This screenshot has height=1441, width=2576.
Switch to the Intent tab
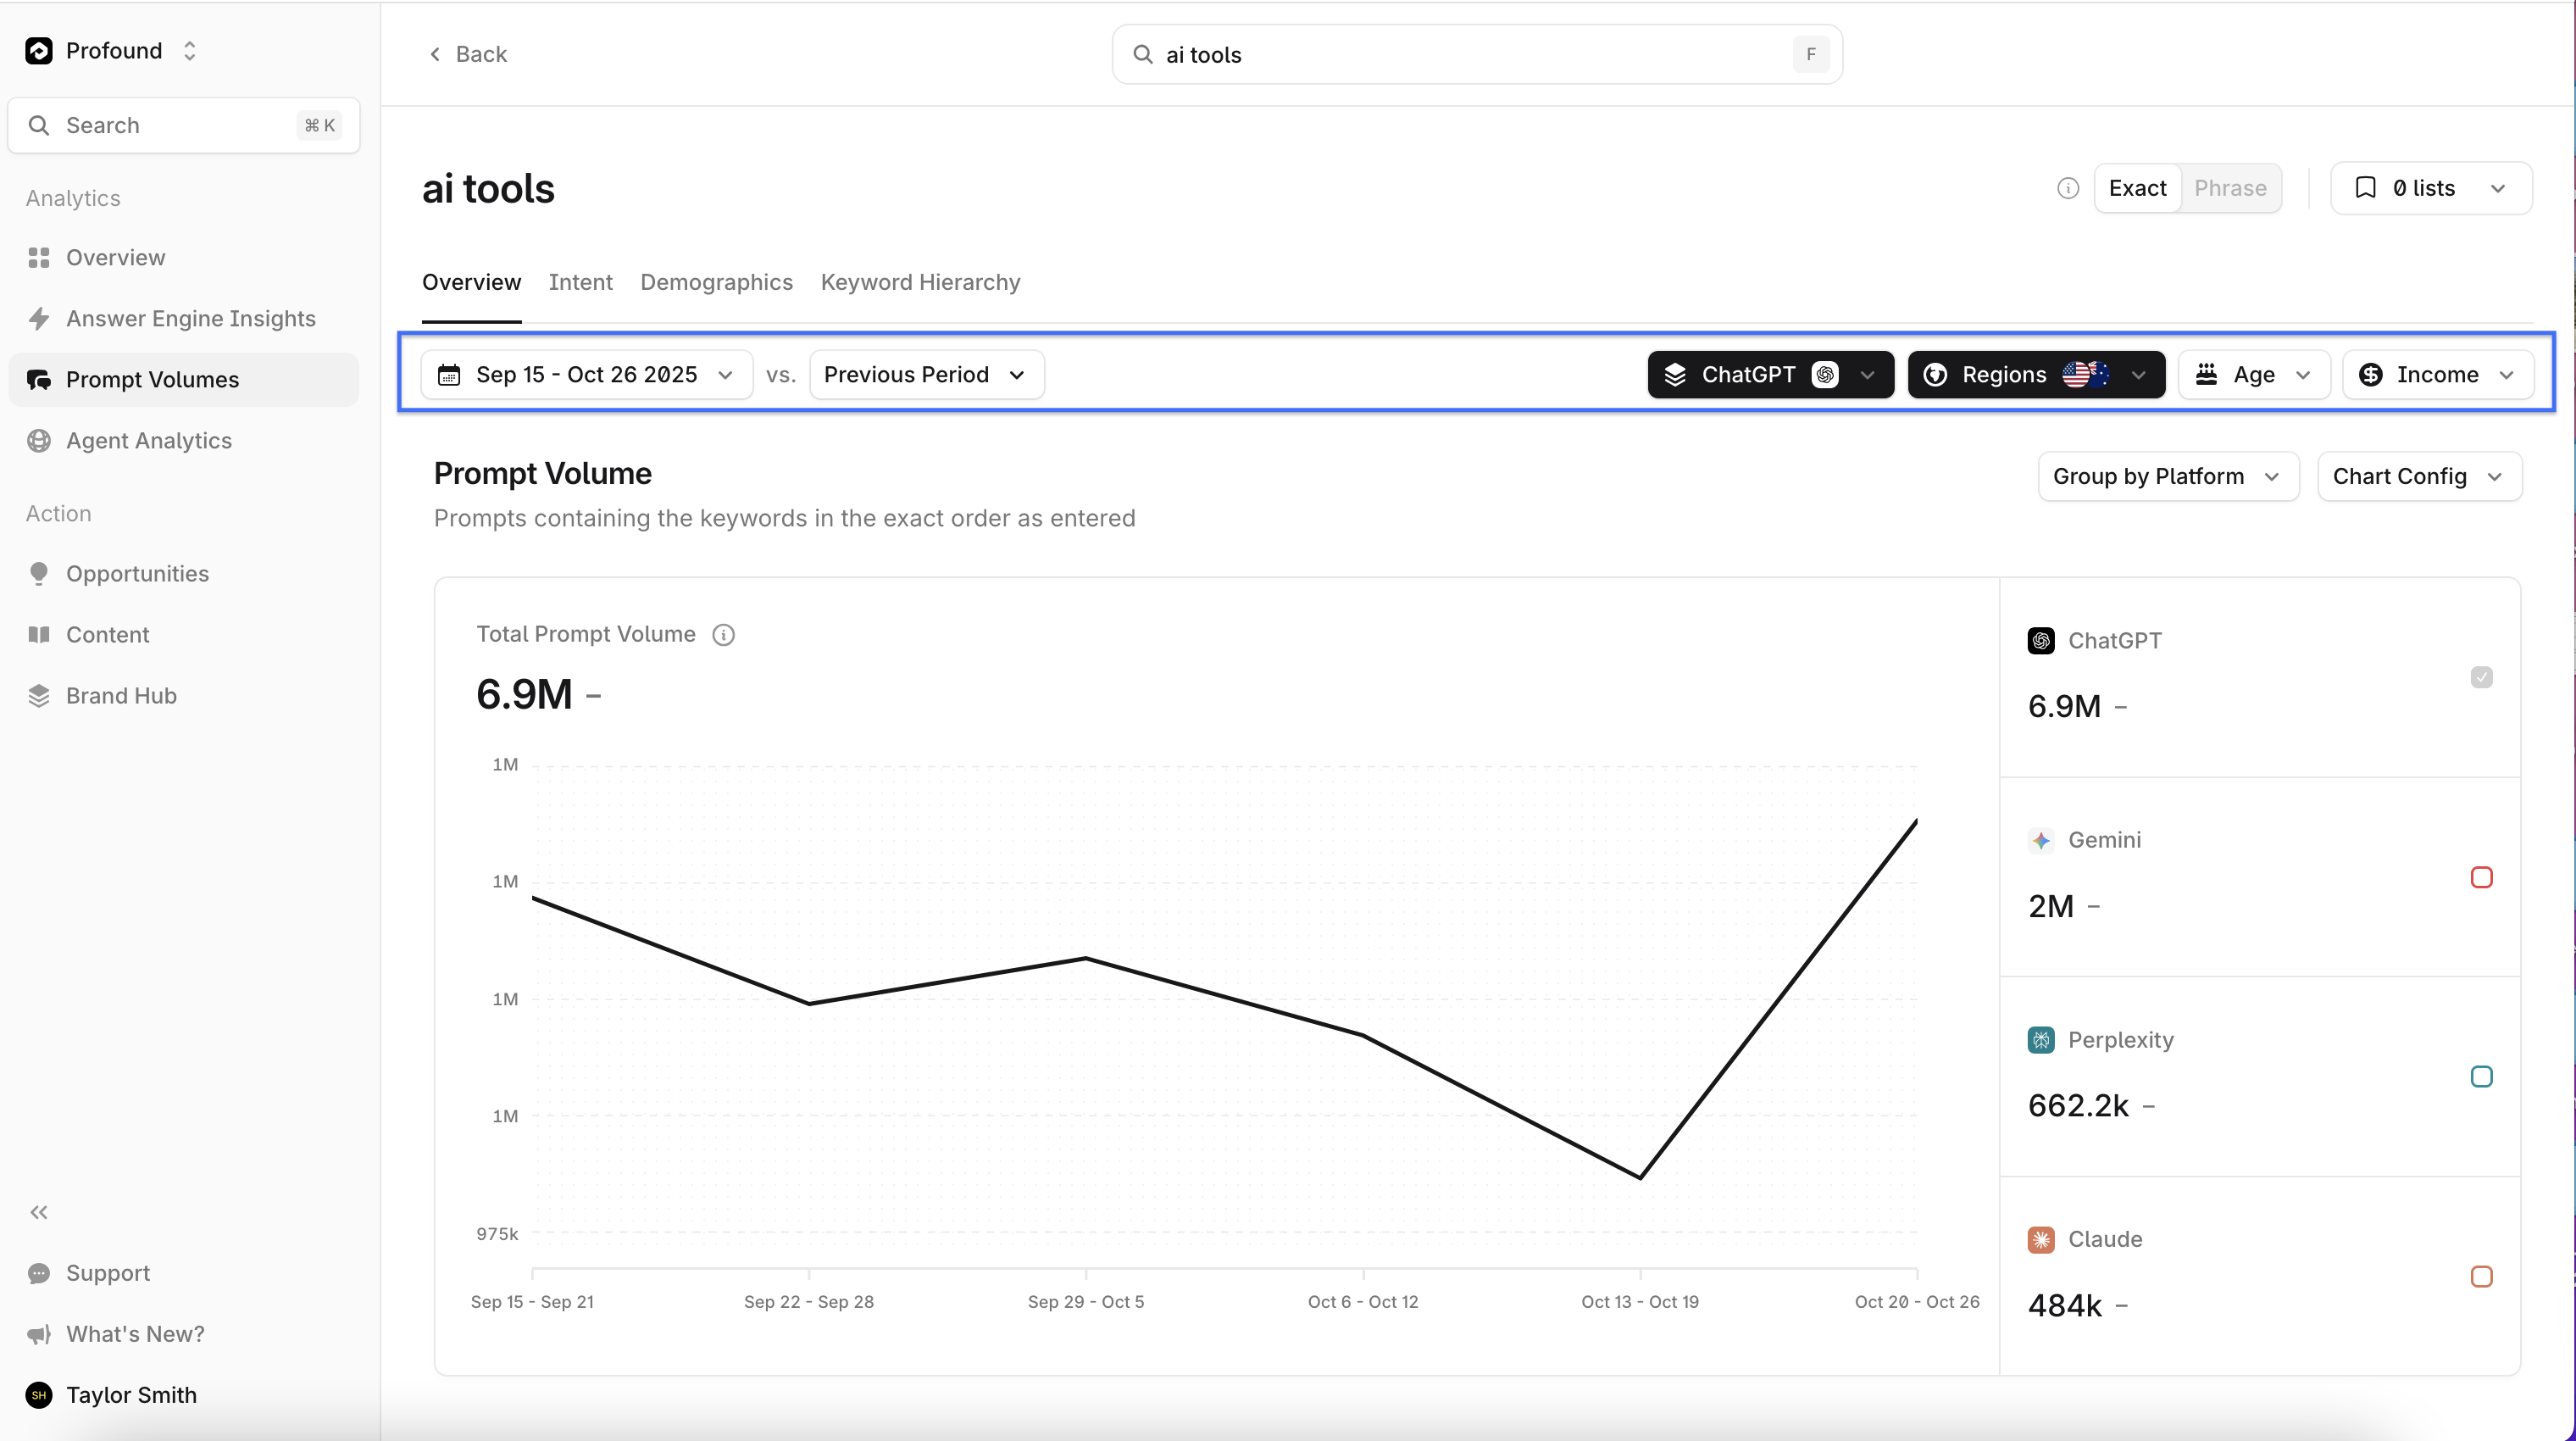(x=580, y=283)
